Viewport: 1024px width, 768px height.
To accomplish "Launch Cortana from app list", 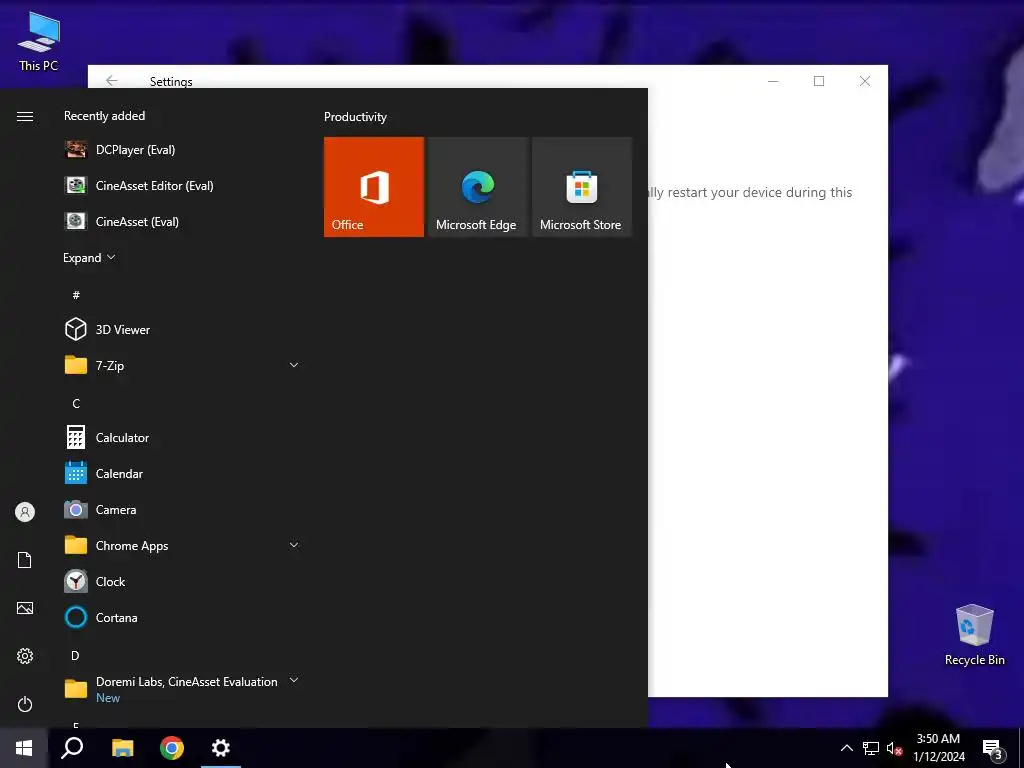I will 182,617.
